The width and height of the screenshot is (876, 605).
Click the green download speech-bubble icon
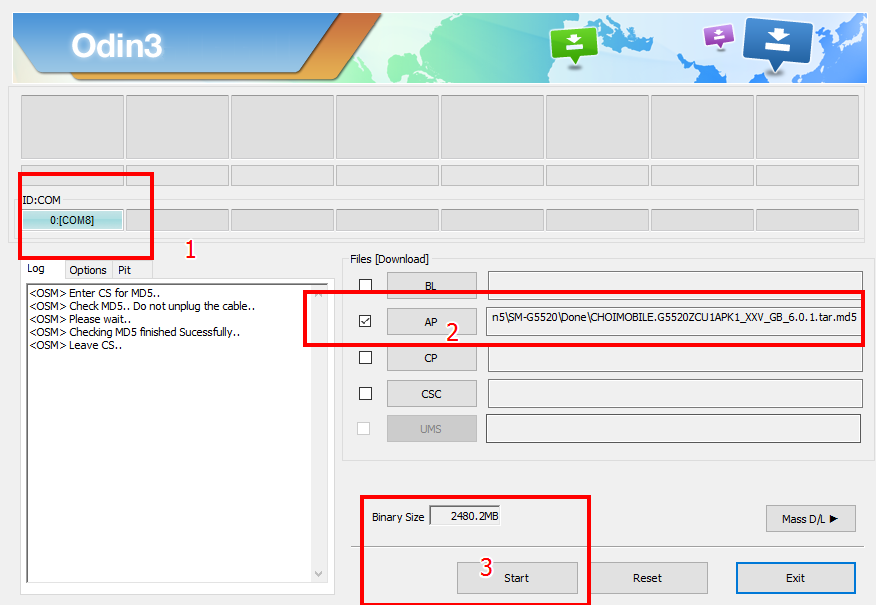573,43
